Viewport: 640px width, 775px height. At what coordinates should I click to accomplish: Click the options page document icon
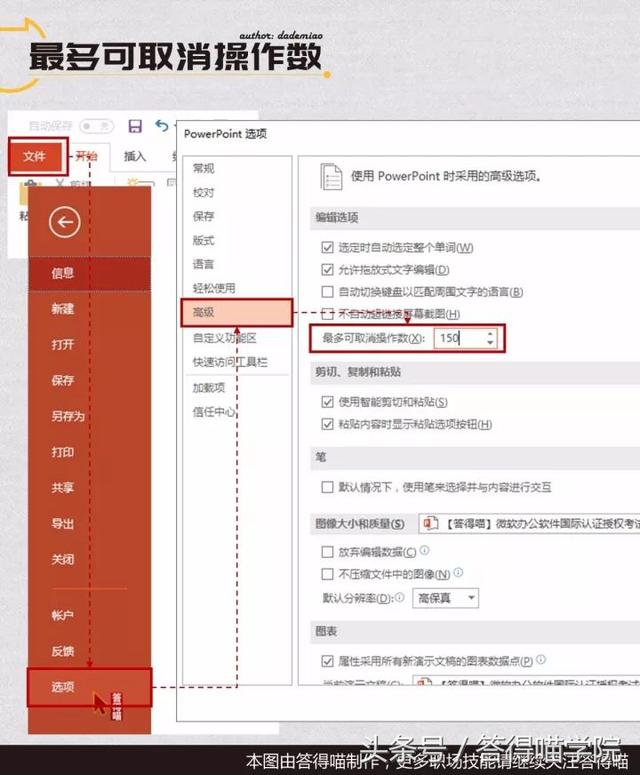click(x=331, y=177)
